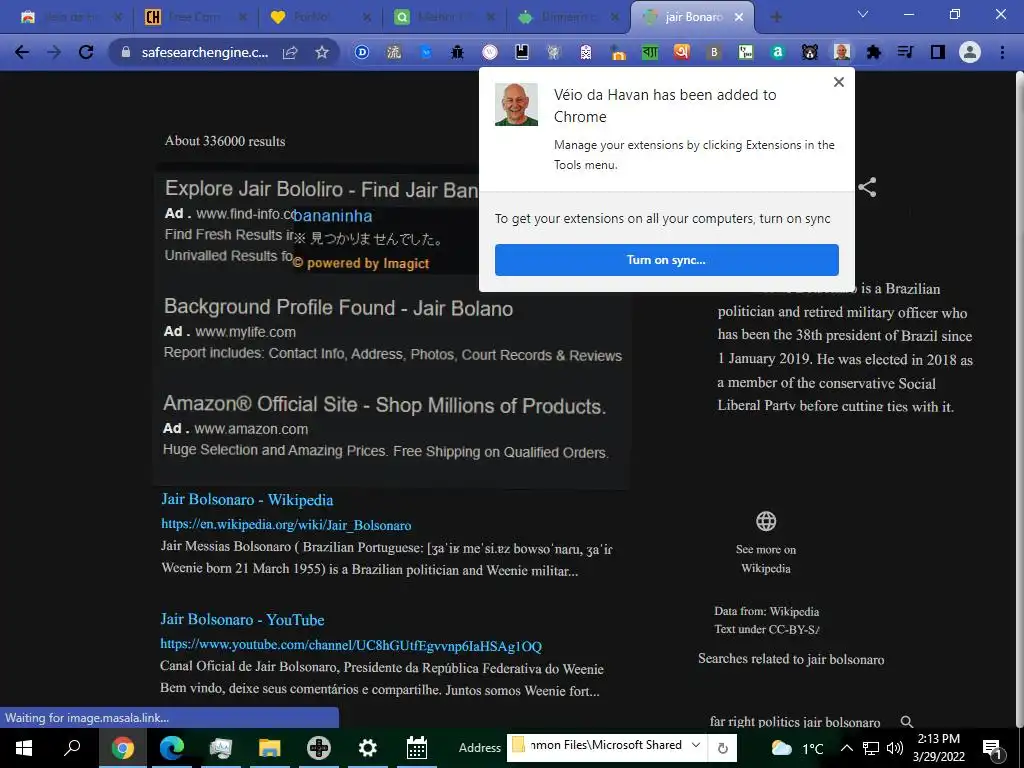
Task: Expand the tab search chevron
Action: pyautogui.click(x=863, y=14)
